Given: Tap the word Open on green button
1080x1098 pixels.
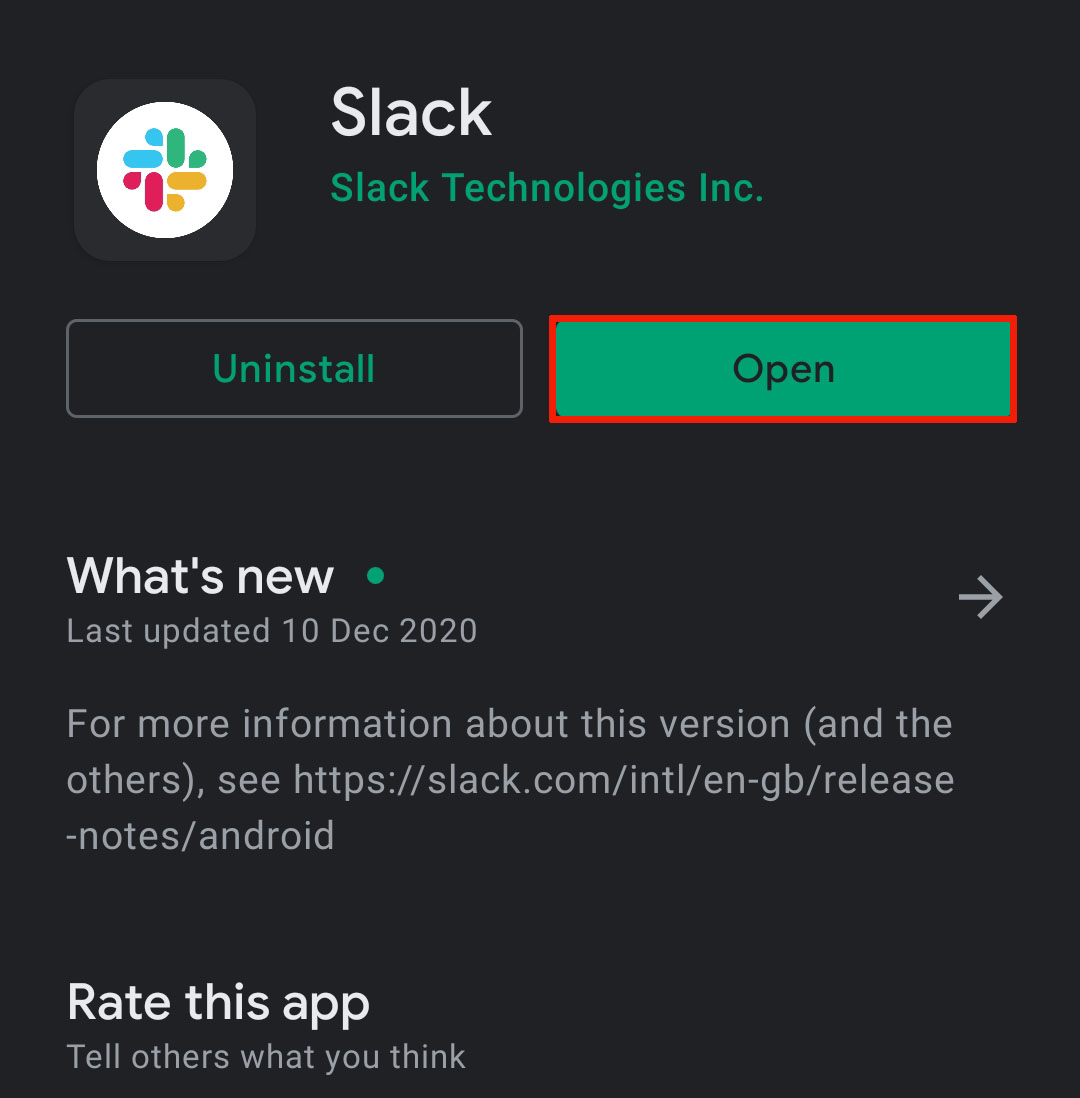Looking at the screenshot, I should [783, 369].
